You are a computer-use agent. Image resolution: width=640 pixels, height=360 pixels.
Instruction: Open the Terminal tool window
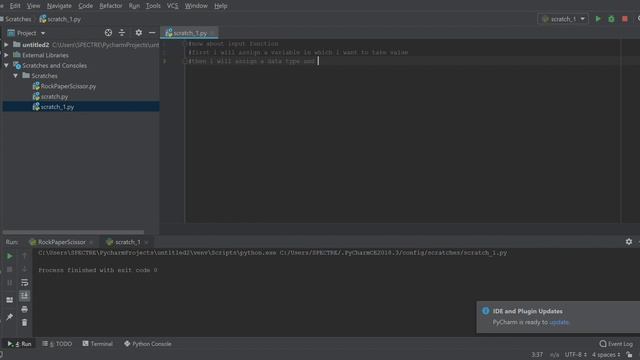coord(98,344)
